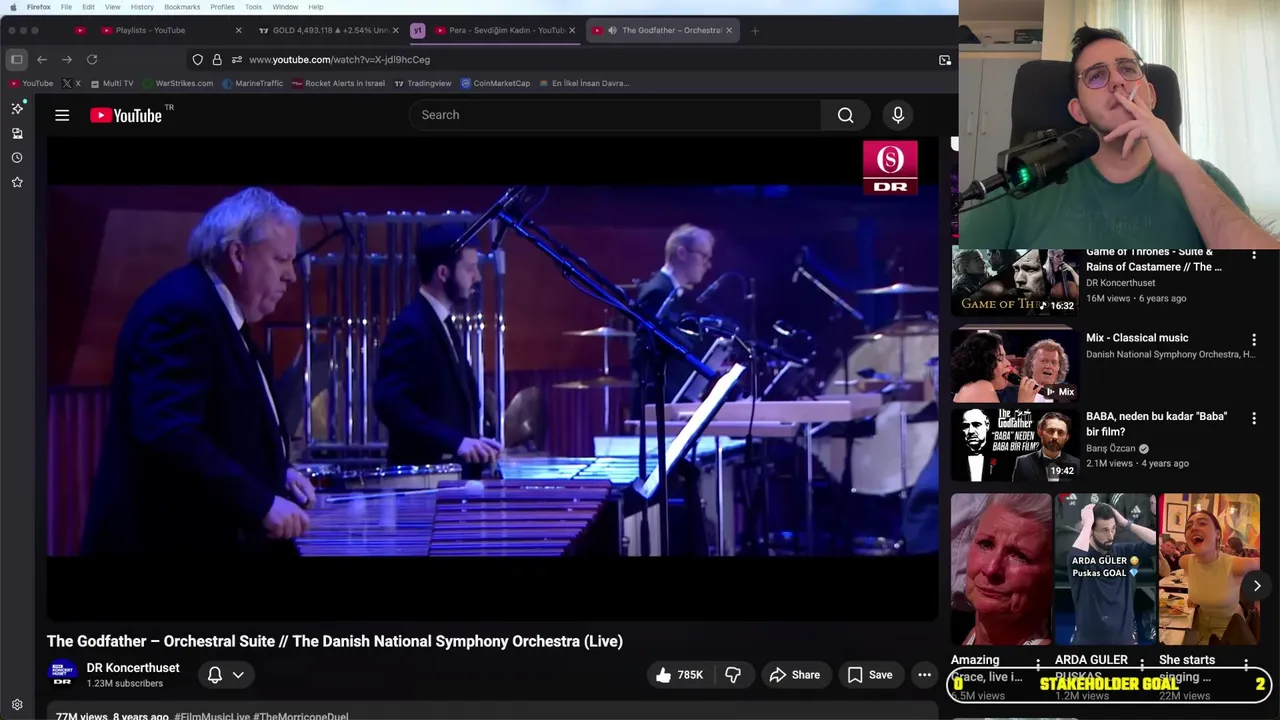Screen dimensions: 1280x720
Task: Open Rocket Alerts in Israel bookmark
Action: click(338, 83)
